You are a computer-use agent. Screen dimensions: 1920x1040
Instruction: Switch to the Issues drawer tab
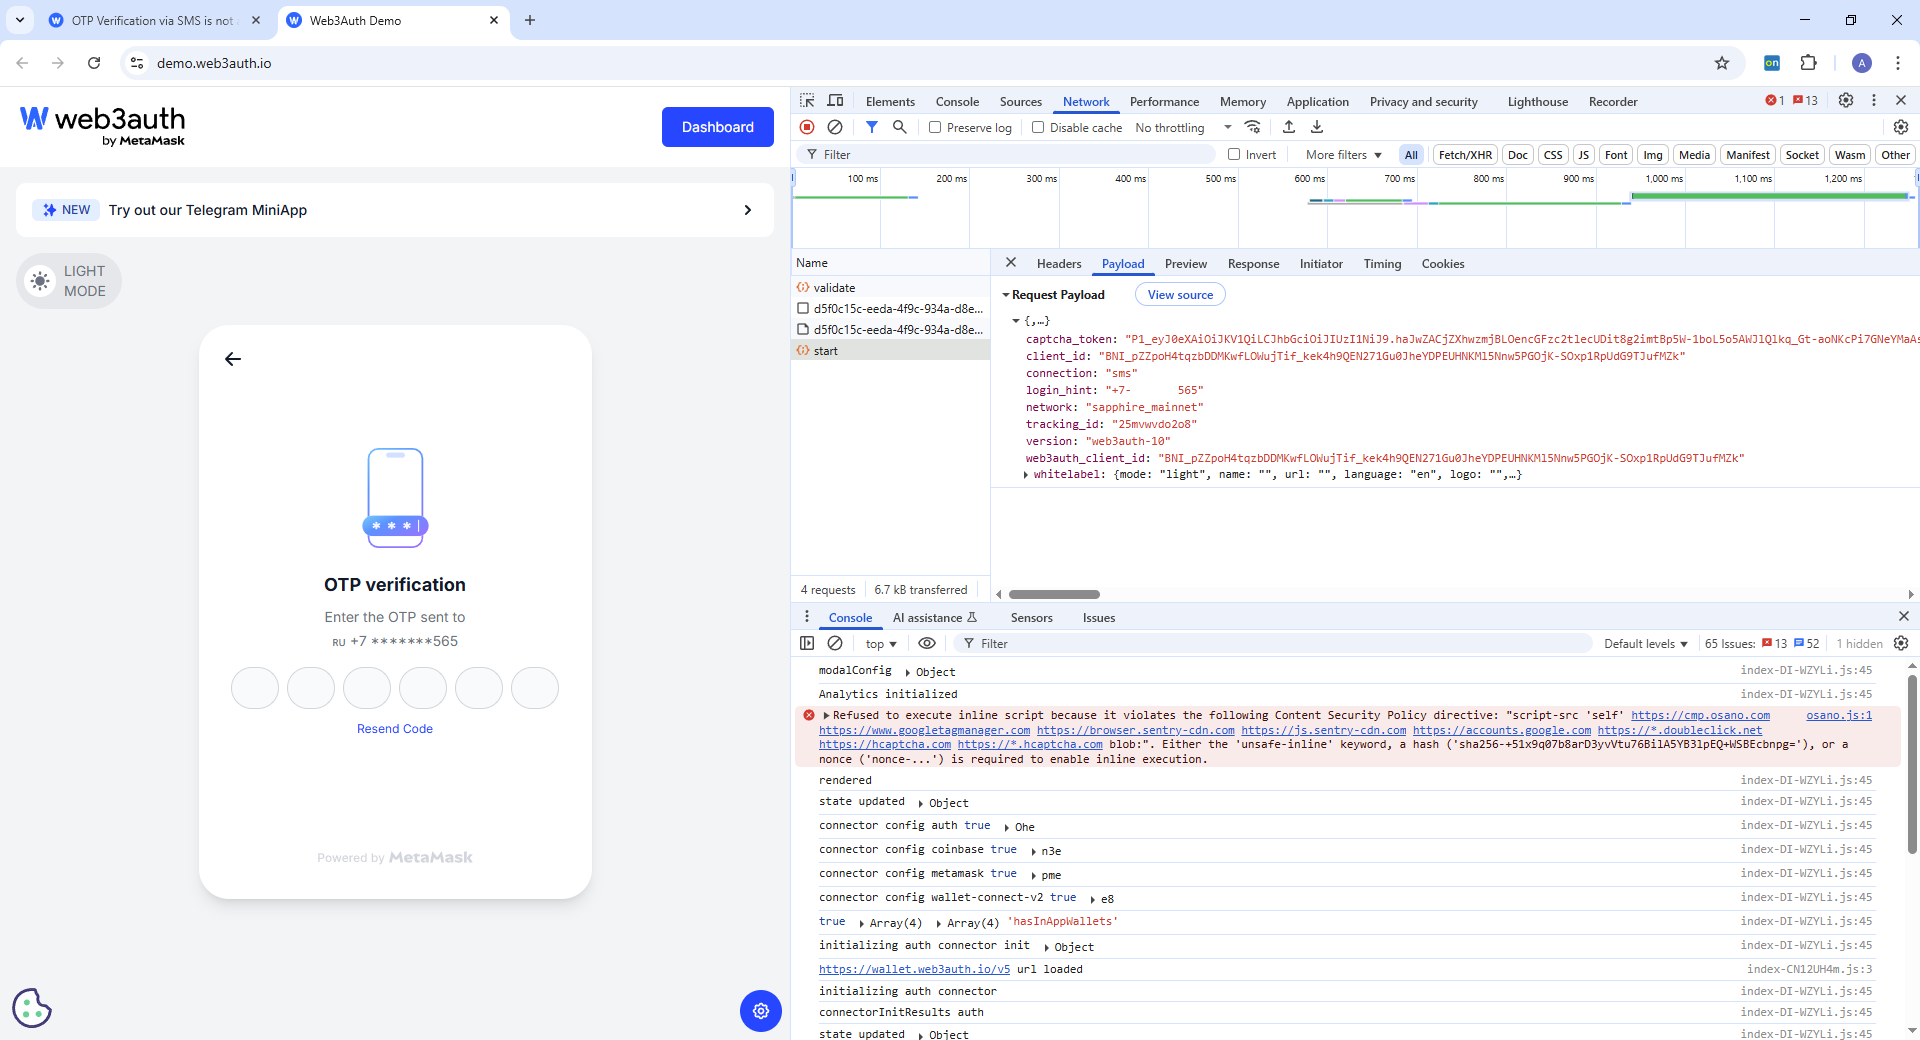1098,617
